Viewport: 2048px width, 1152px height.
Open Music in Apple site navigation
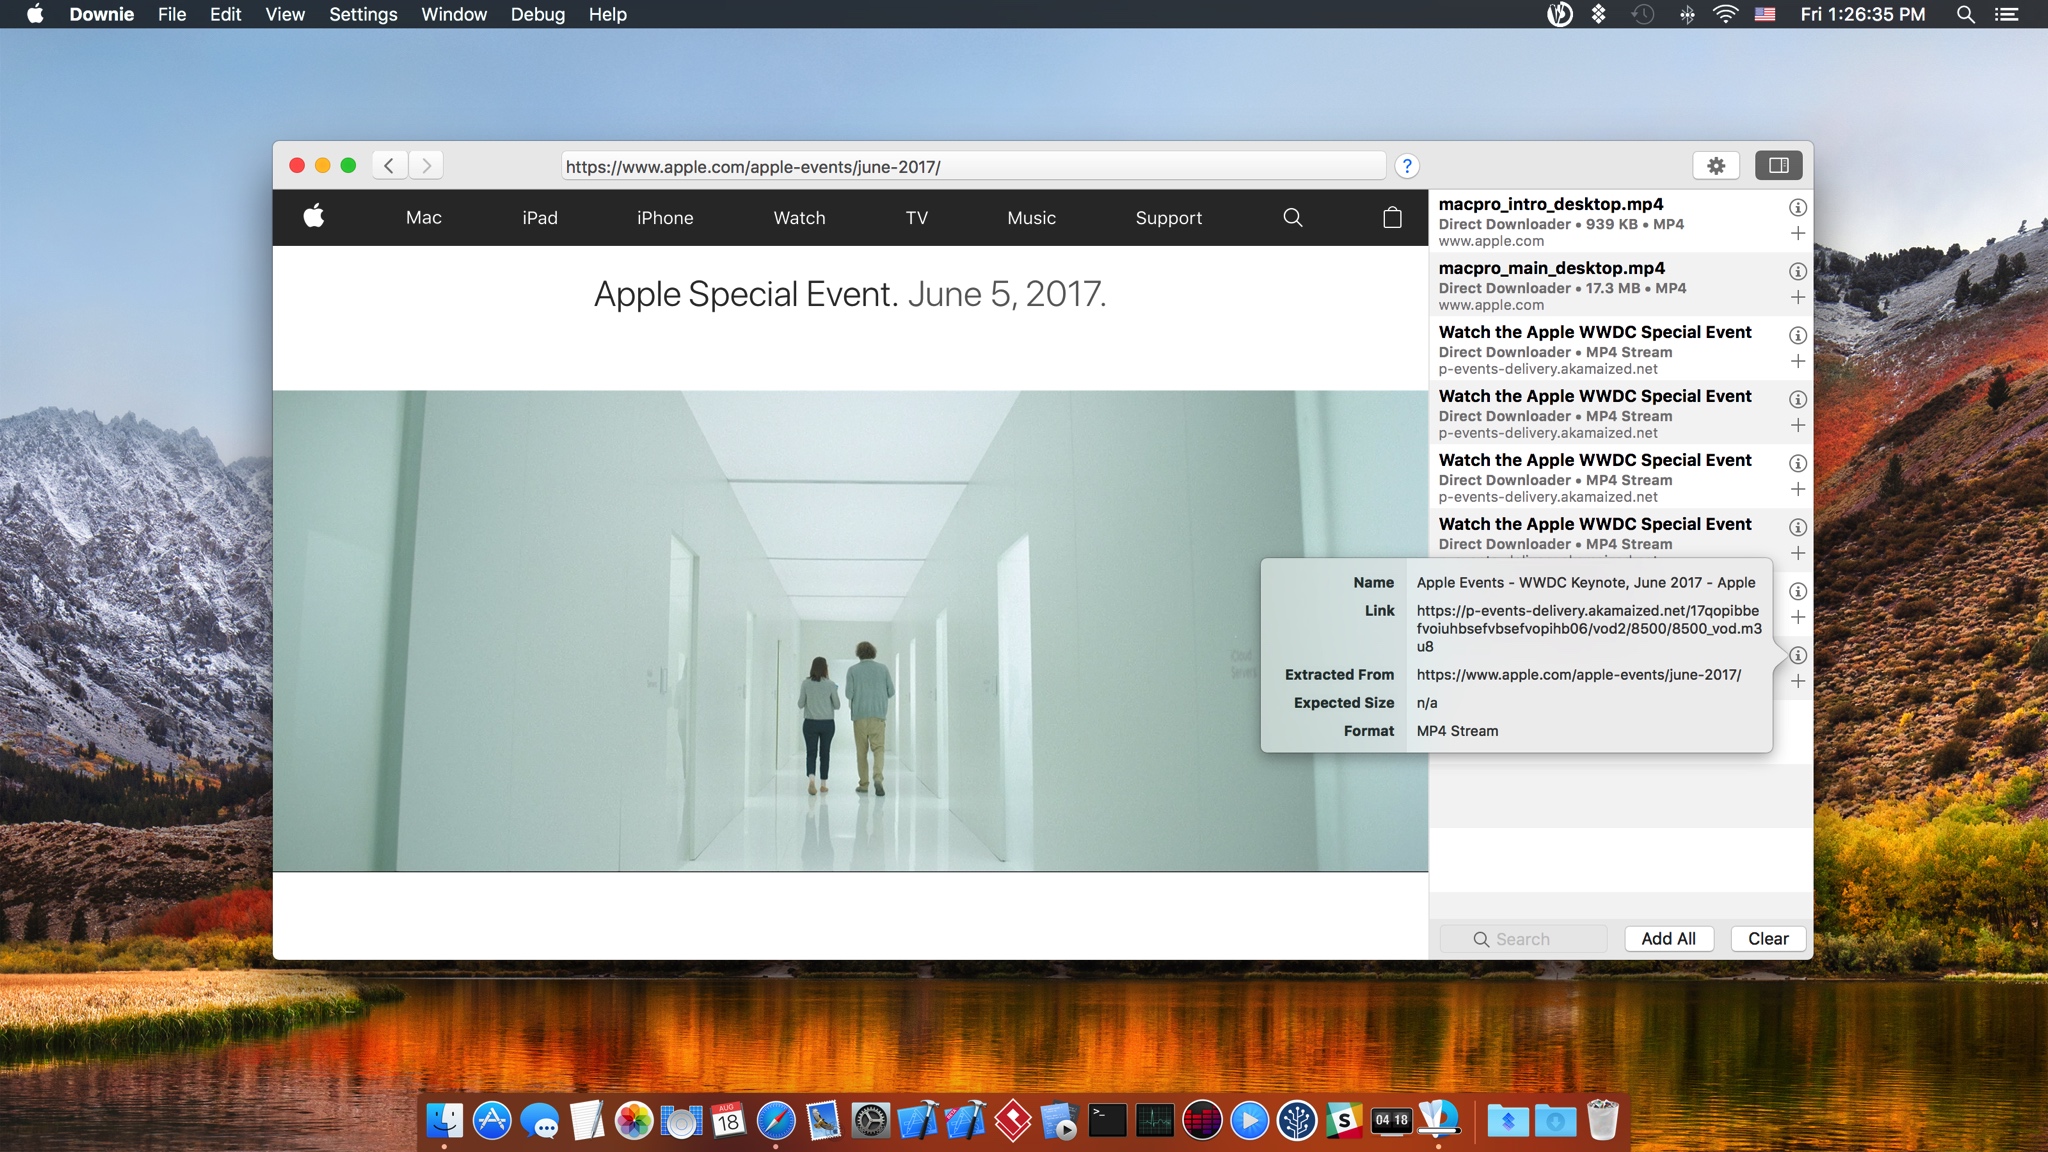coord(1032,218)
